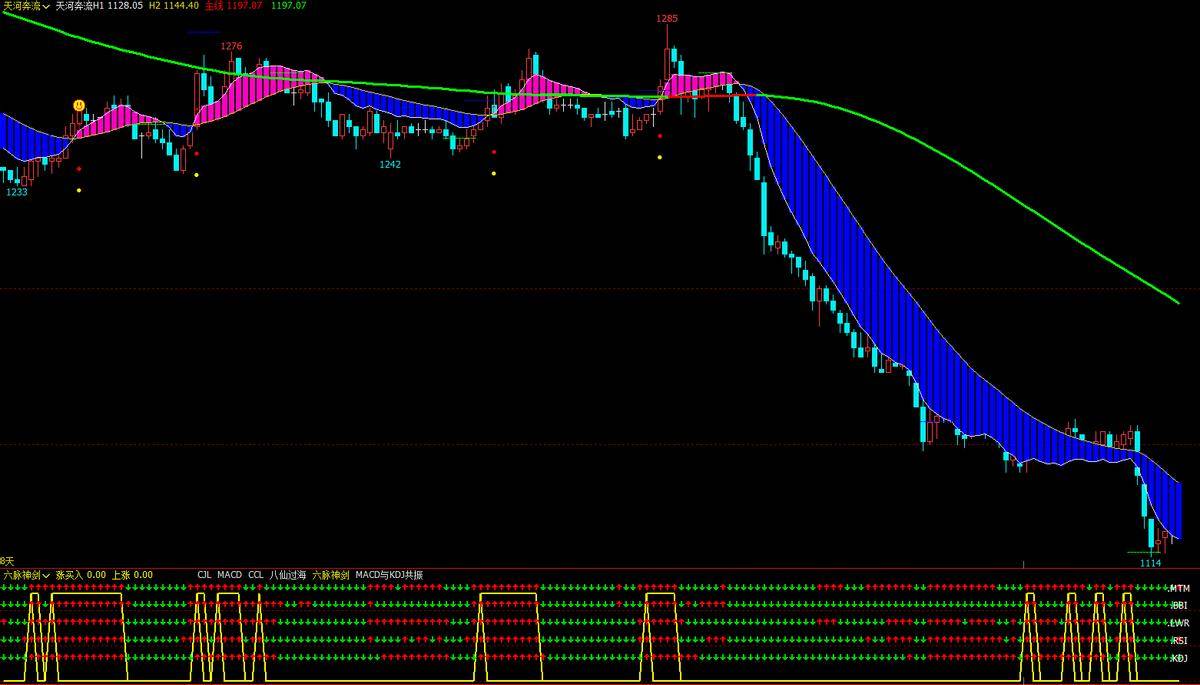
Task: Select the MACD与KDJ共振 indicator tab
Action: click(x=390, y=575)
